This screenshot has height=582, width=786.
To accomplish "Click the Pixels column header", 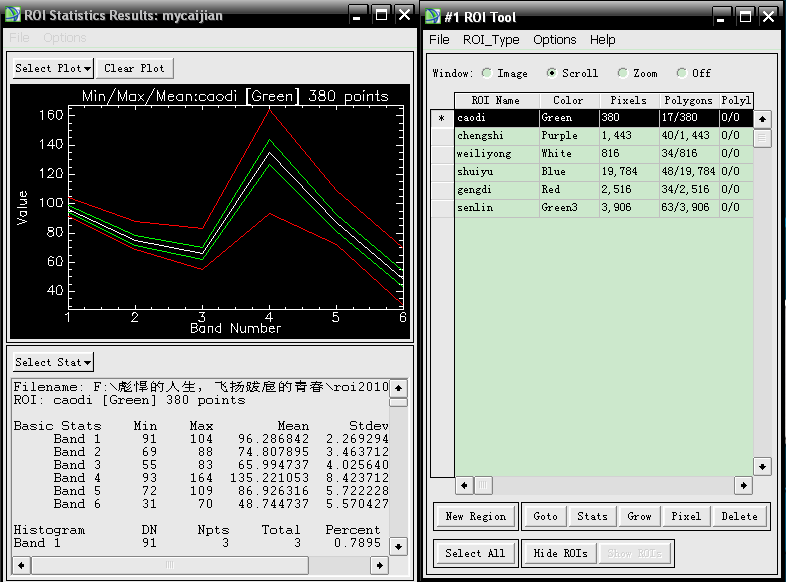I will pos(629,101).
